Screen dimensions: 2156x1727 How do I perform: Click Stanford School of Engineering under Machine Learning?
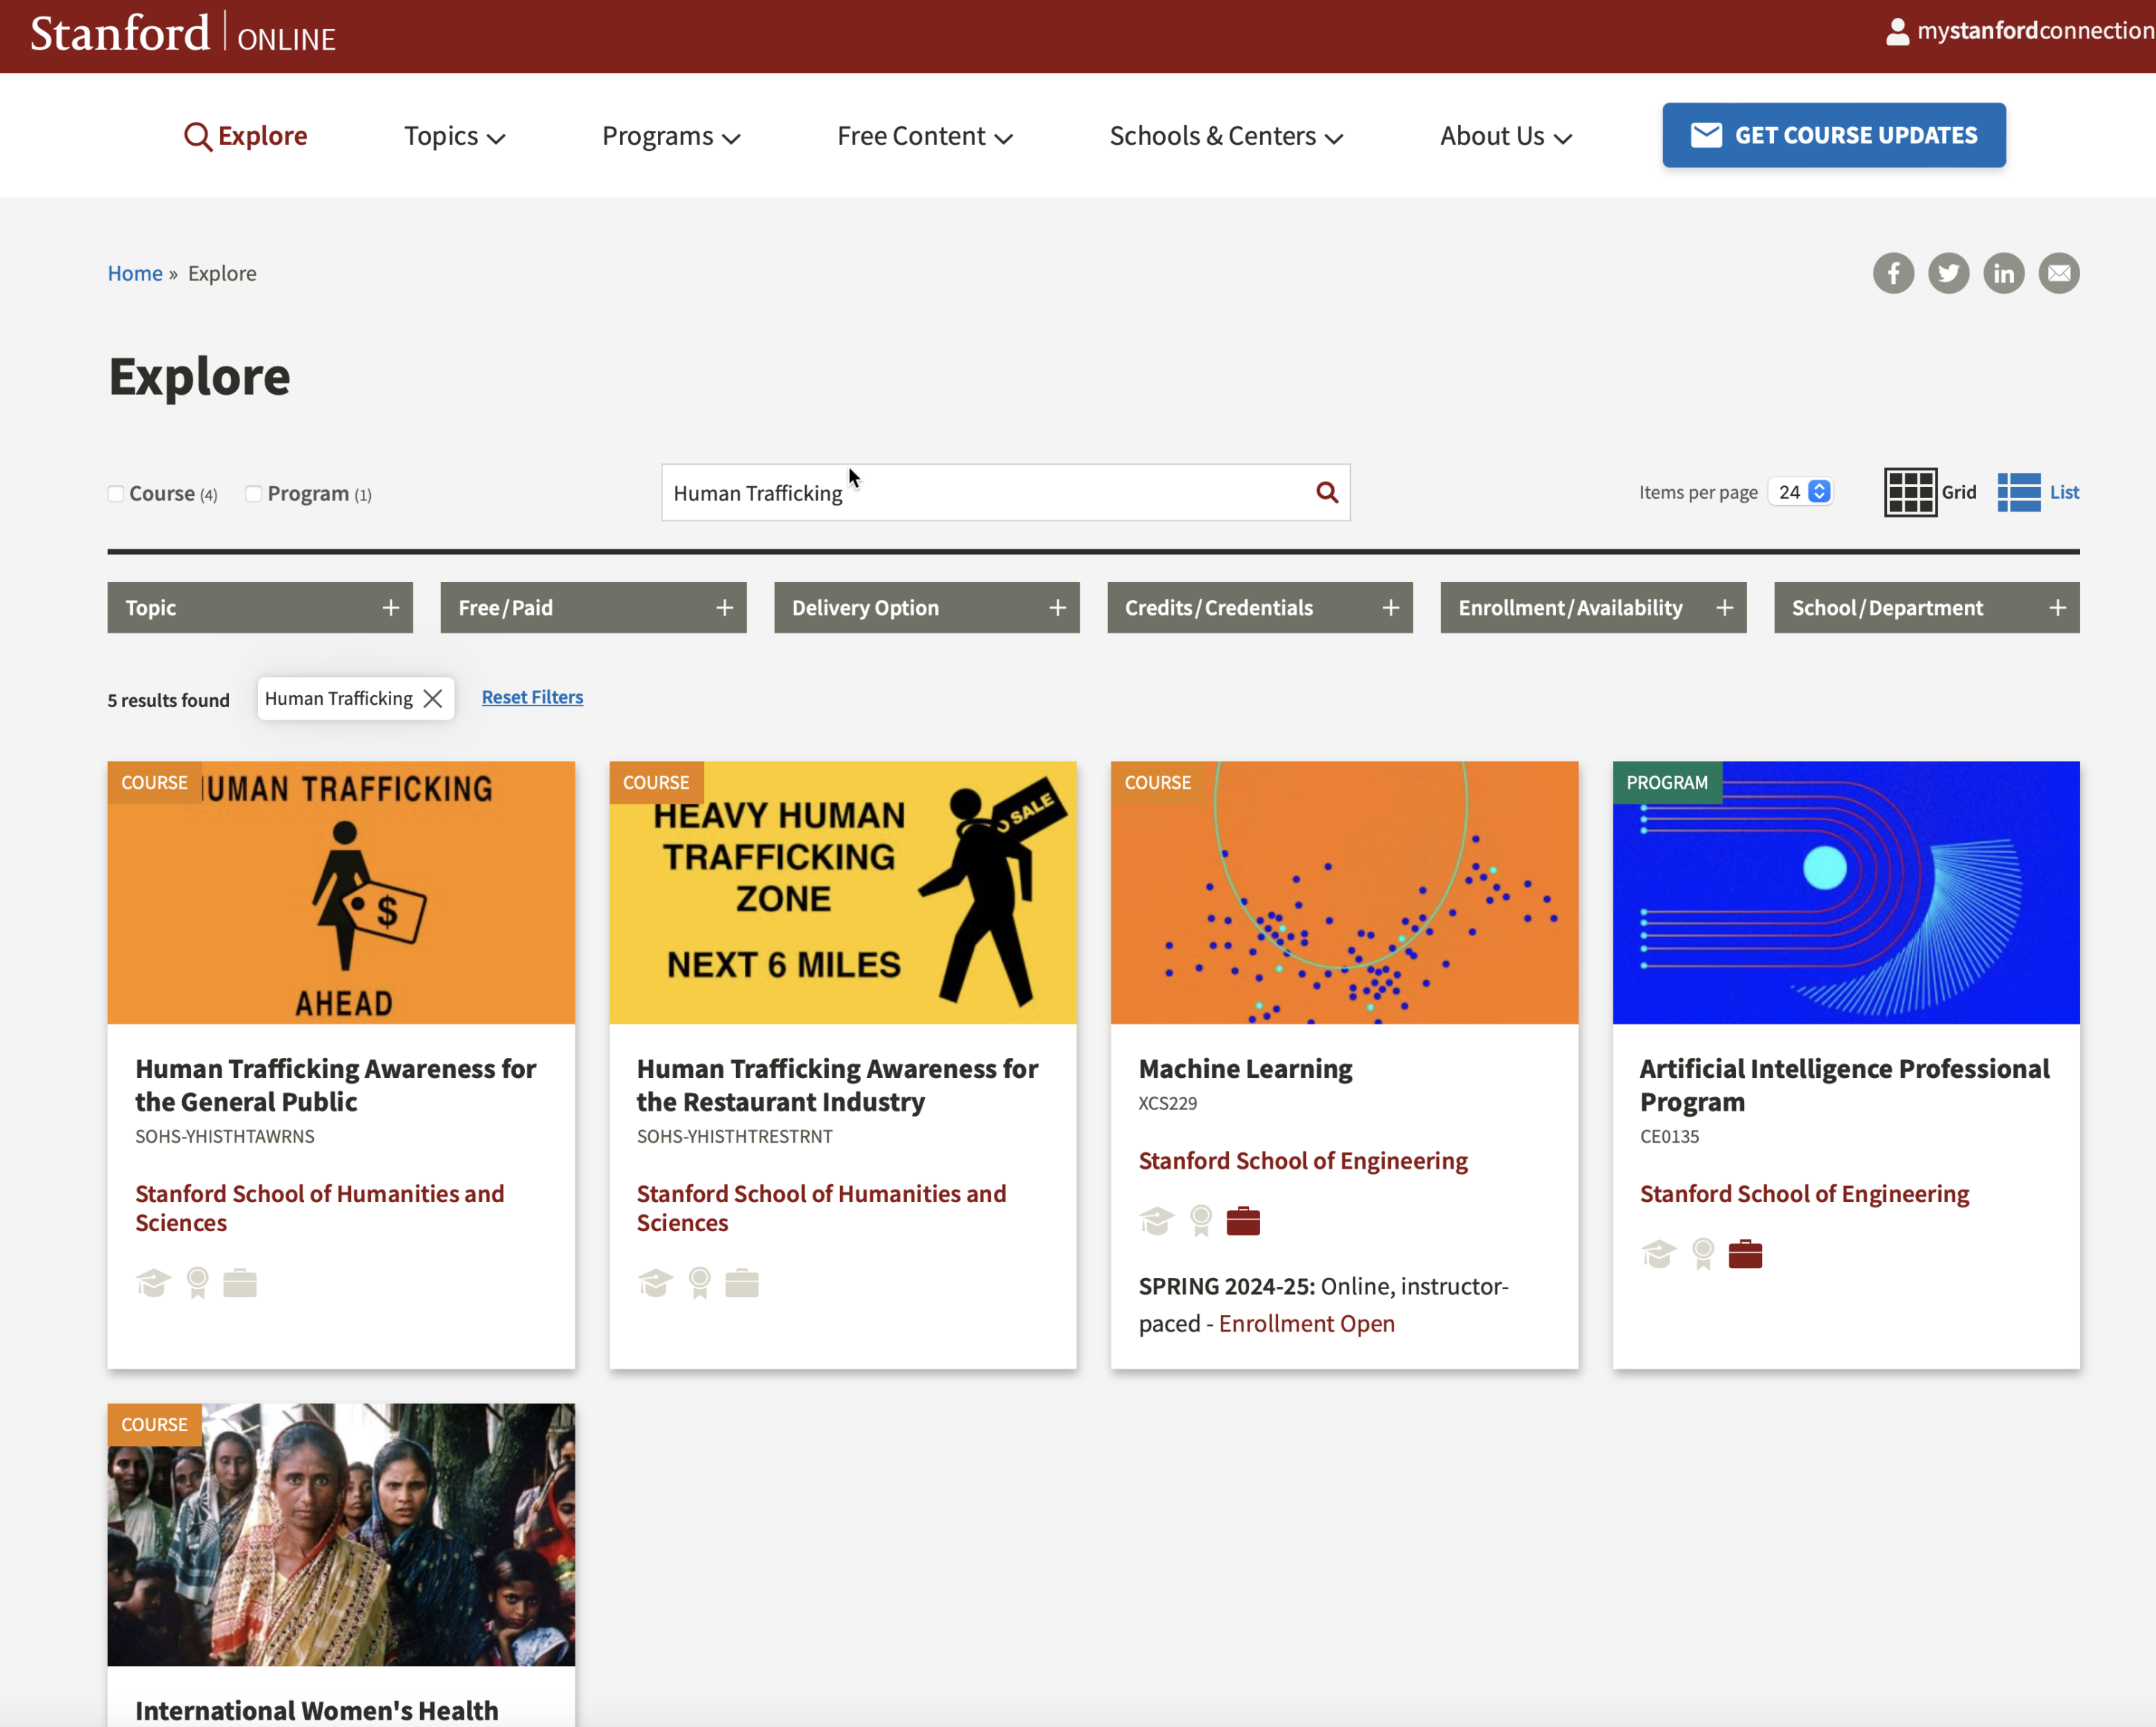(x=1303, y=1160)
